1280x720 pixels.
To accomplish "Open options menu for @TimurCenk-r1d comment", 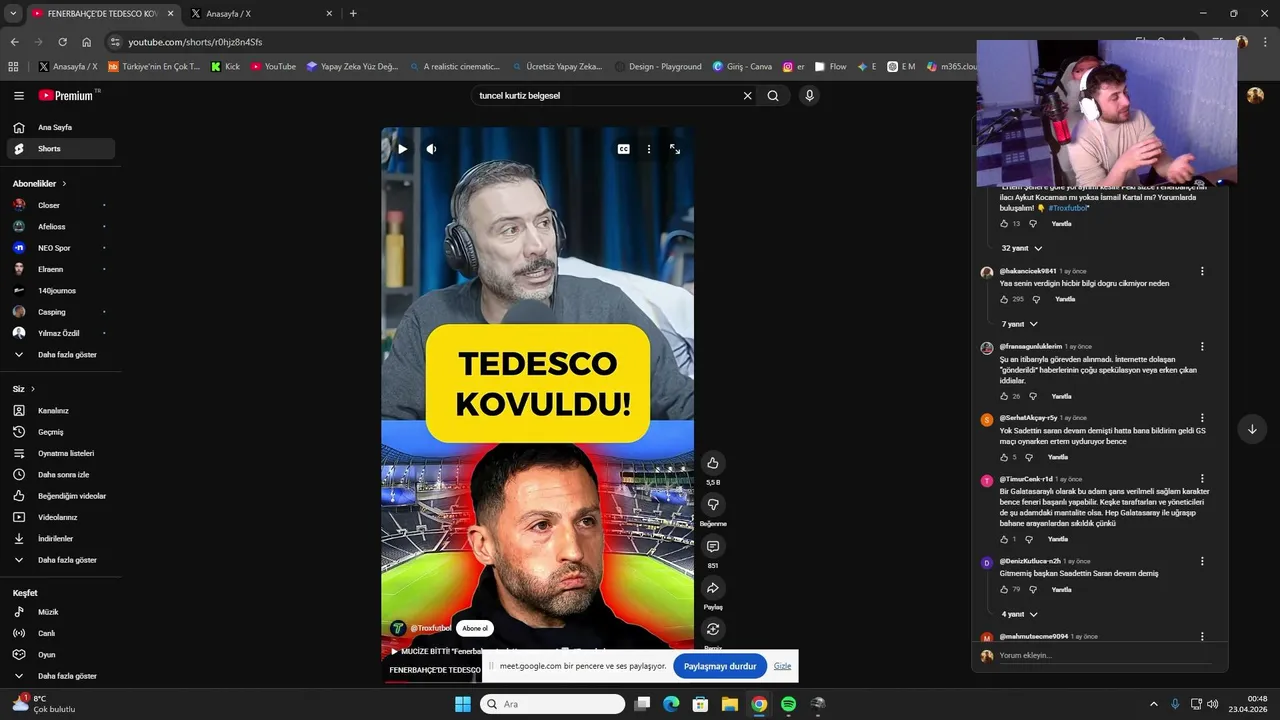I will pyautogui.click(x=1202, y=479).
